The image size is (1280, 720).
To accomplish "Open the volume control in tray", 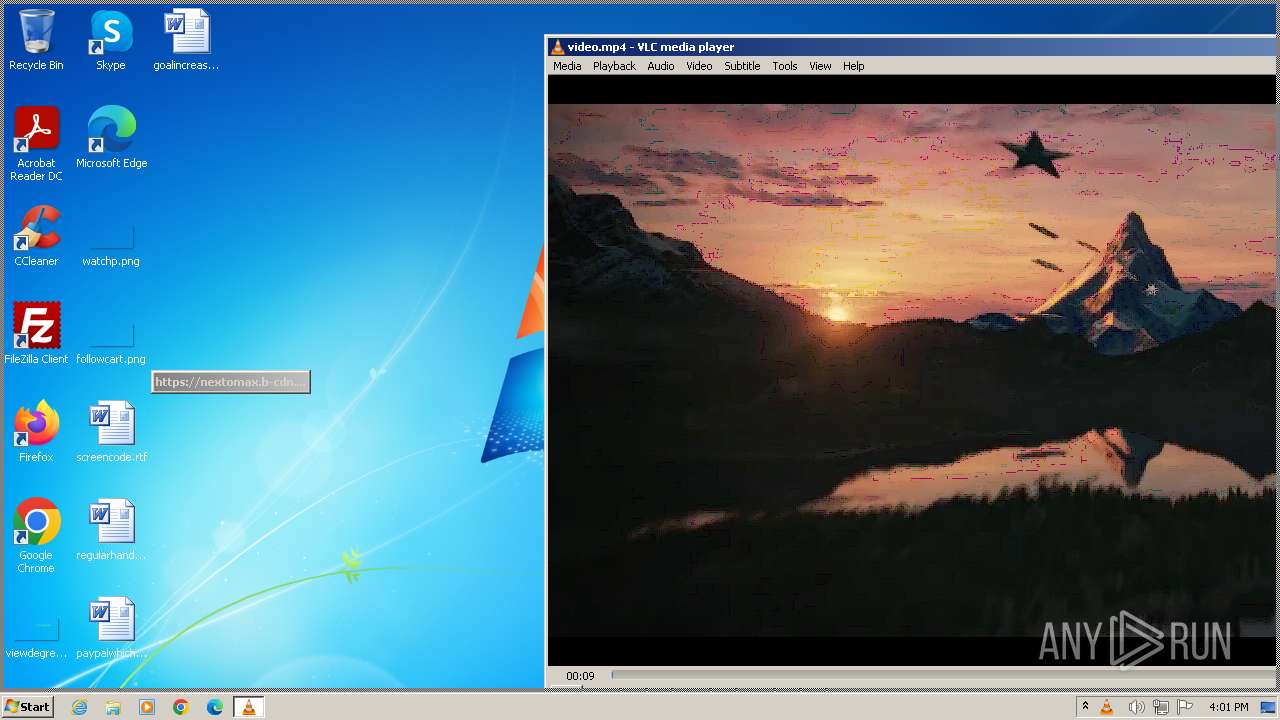I will click(1136, 707).
